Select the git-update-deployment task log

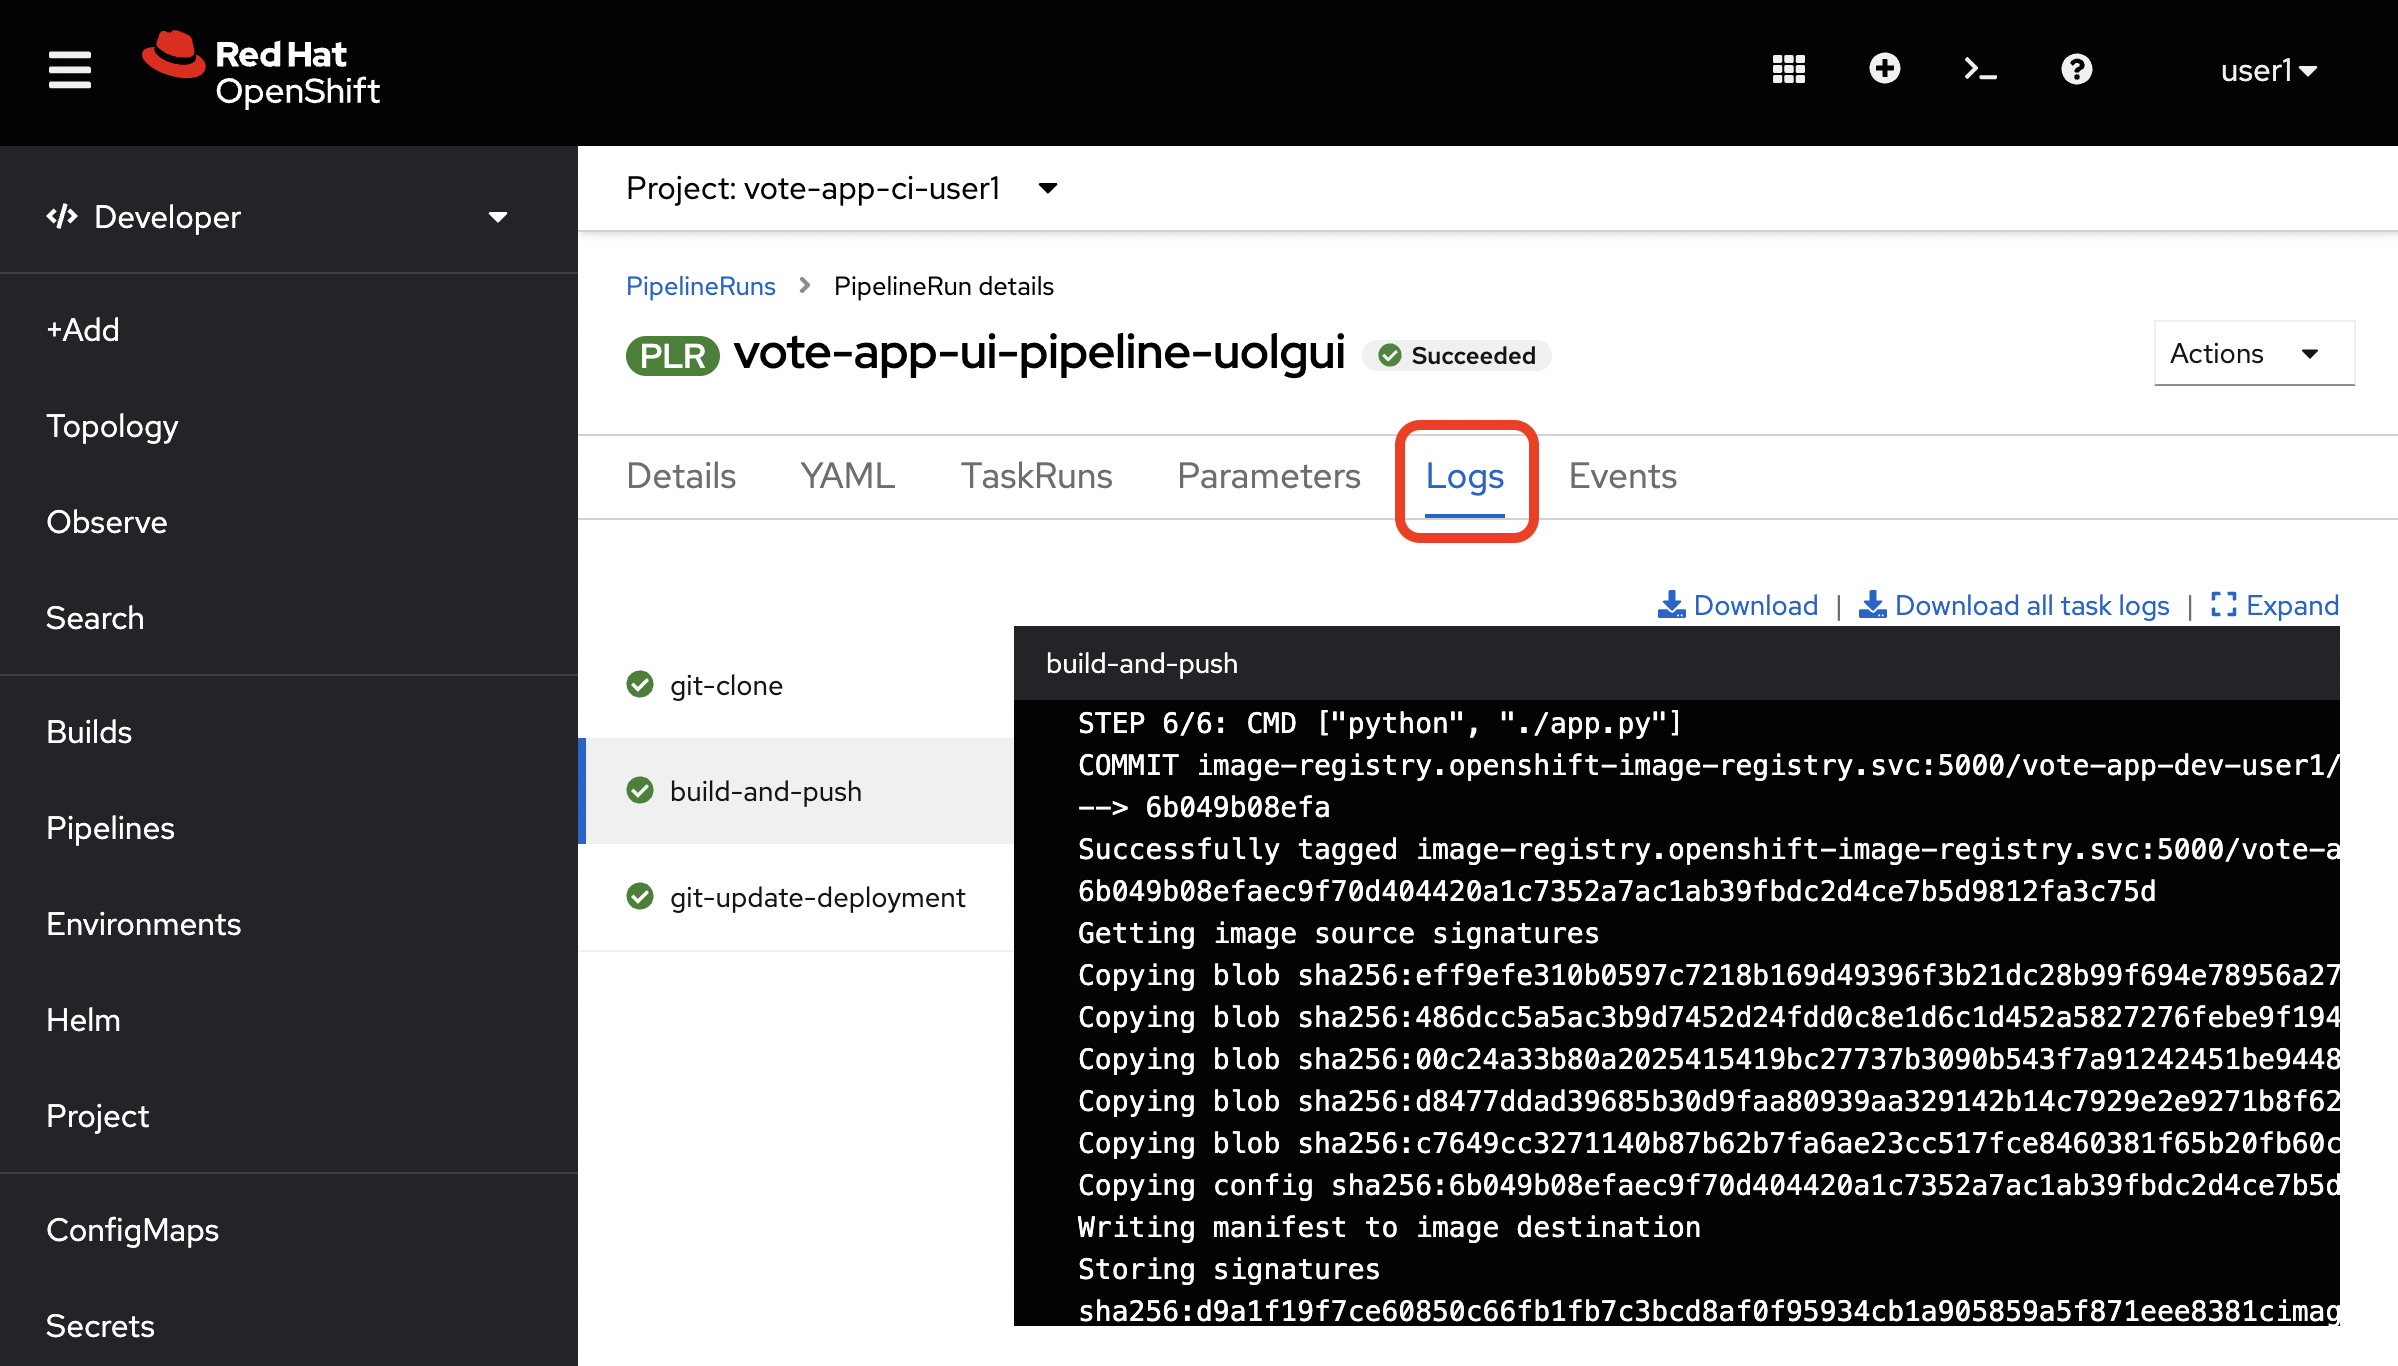click(x=796, y=897)
